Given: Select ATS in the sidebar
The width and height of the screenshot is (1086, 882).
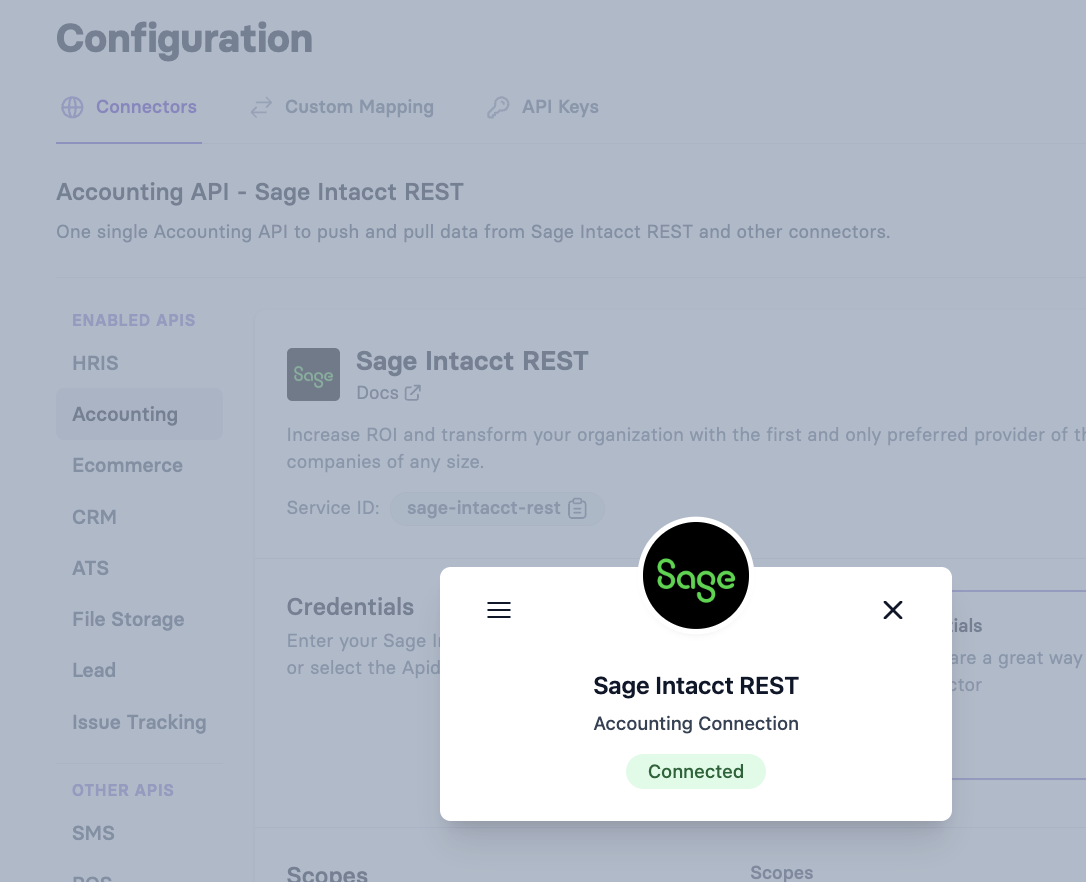Looking at the screenshot, I should pos(90,568).
